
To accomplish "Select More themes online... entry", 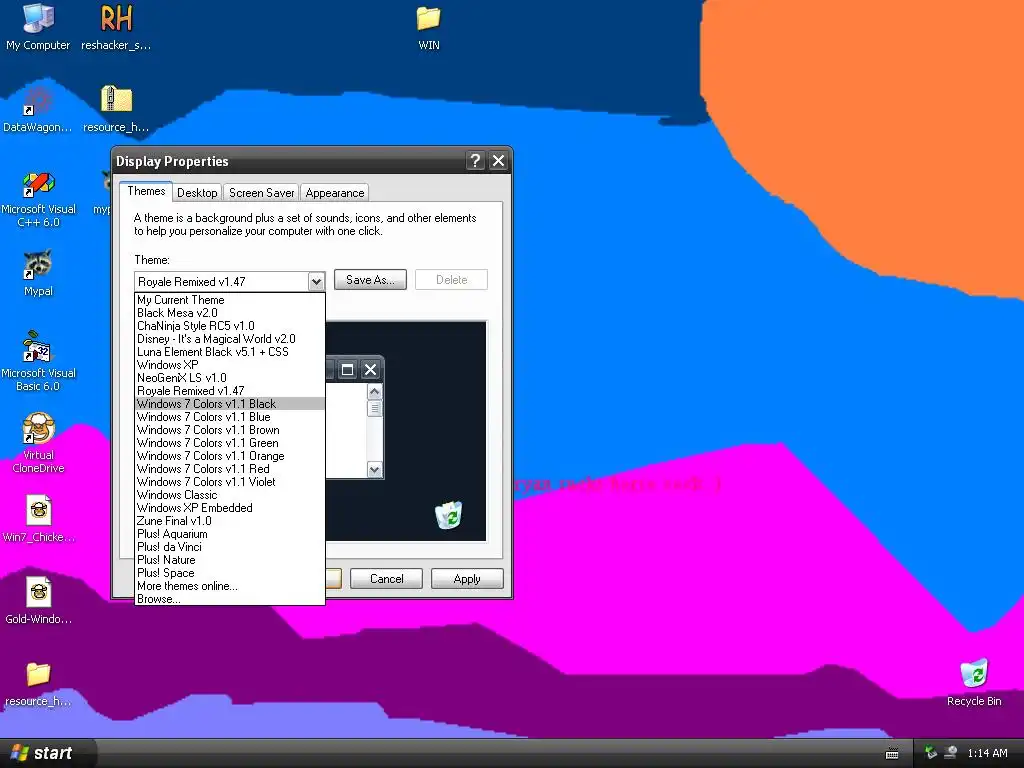I will click(230, 586).
